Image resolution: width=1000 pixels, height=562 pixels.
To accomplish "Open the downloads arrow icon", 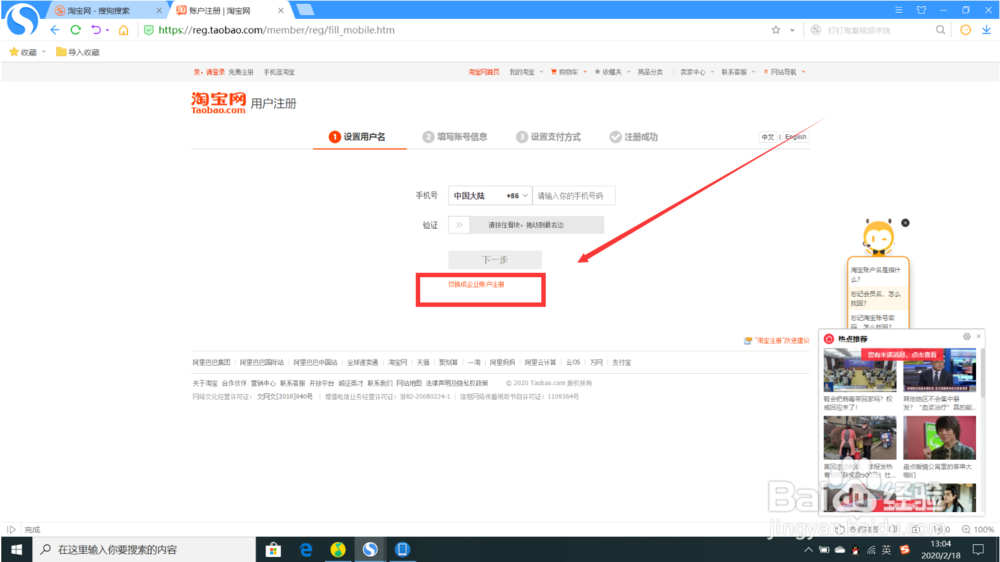I will click(987, 30).
